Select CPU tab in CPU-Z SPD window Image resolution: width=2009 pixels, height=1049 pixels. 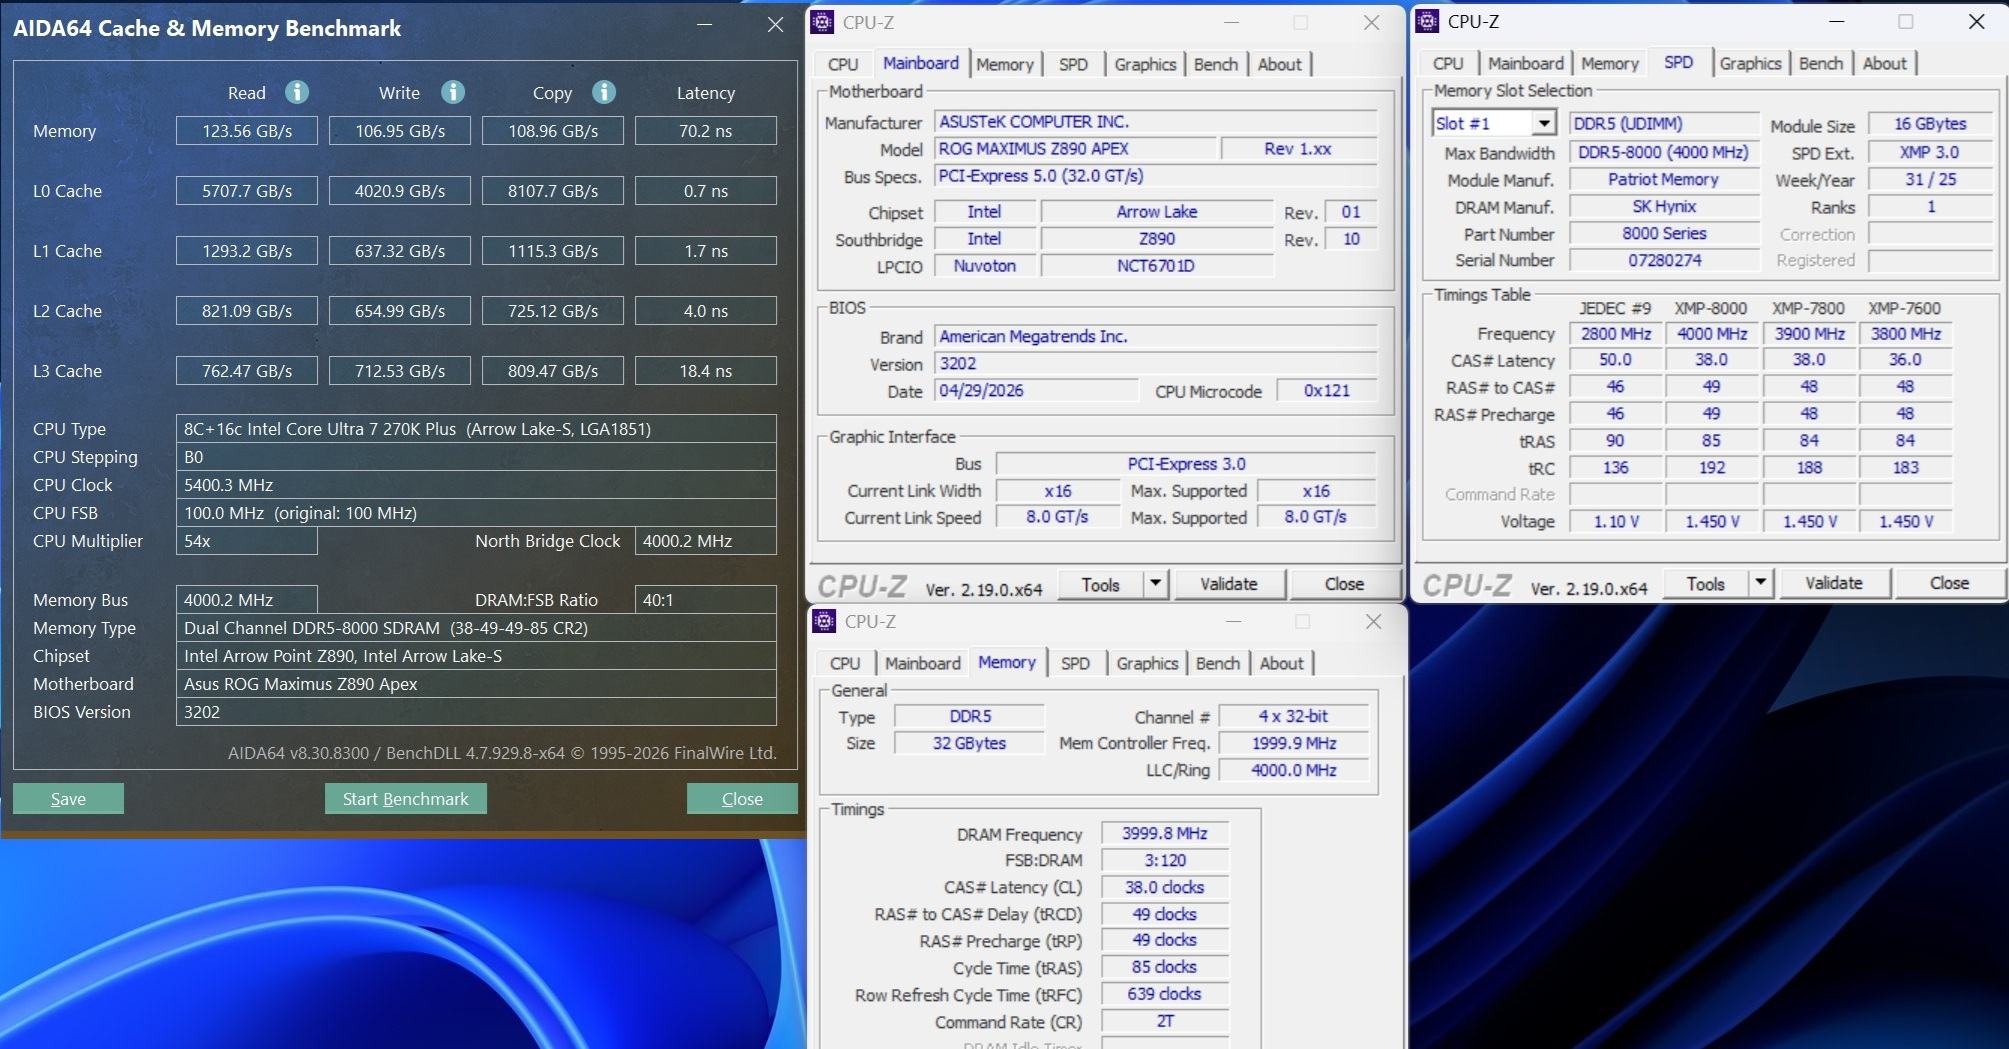1448,63
